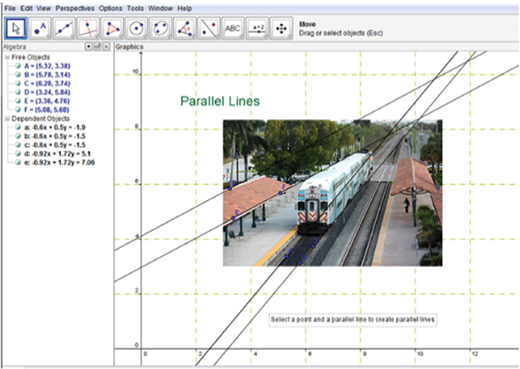
Task: Select line a: -0.6x + 0.5y = -1.9
Action: click(55, 127)
